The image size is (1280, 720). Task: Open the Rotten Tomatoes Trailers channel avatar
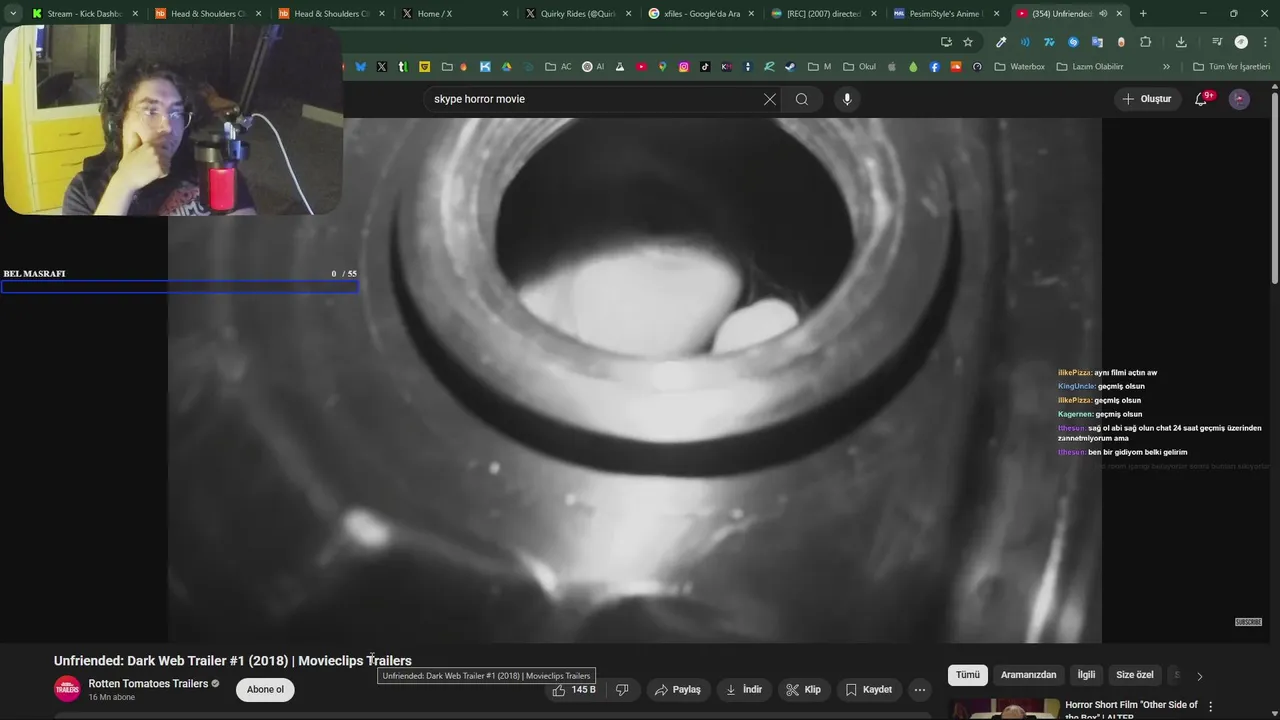tap(67, 689)
